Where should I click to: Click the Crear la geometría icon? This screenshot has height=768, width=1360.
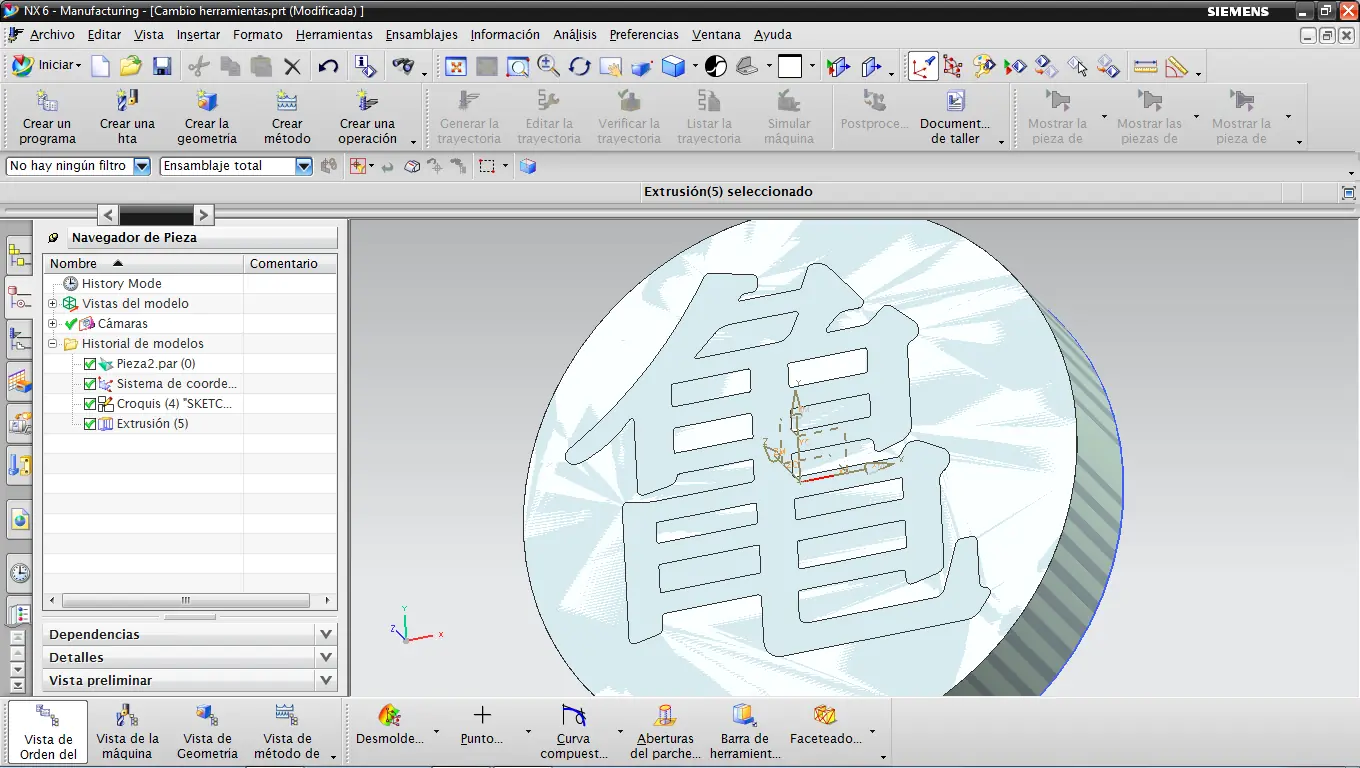(207, 102)
